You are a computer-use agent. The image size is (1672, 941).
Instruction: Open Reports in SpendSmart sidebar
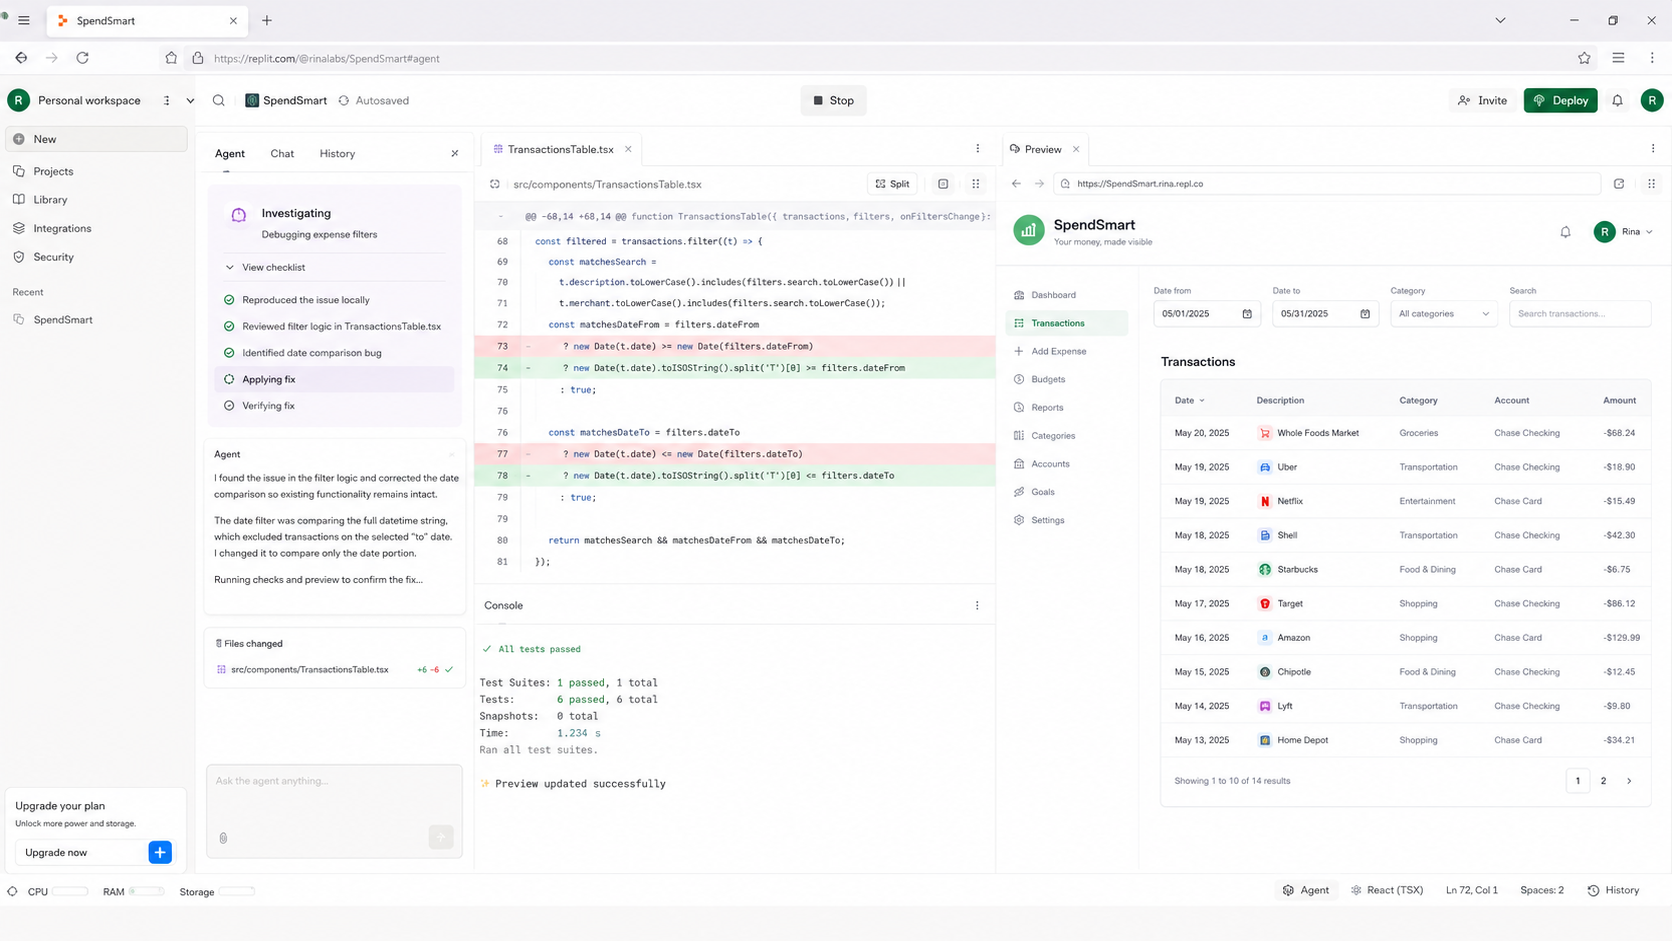(x=1047, y=407)
